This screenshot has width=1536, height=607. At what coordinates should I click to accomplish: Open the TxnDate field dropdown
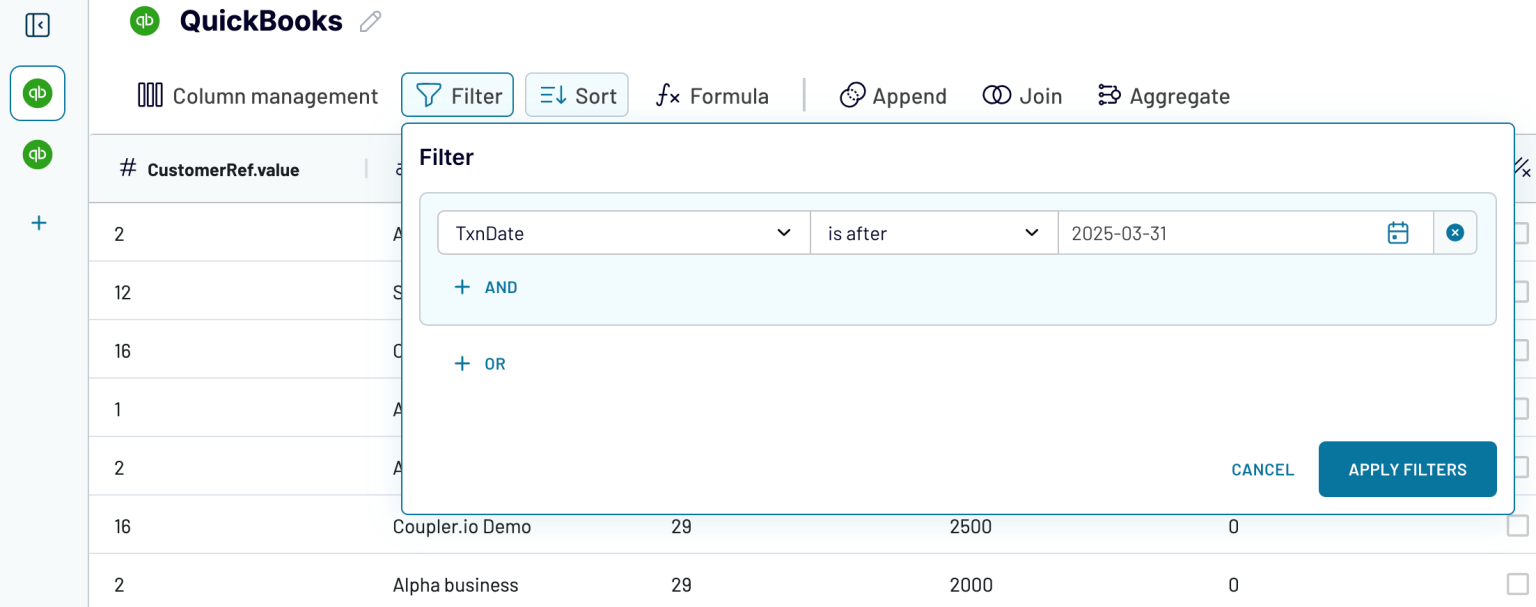[622, 232]
